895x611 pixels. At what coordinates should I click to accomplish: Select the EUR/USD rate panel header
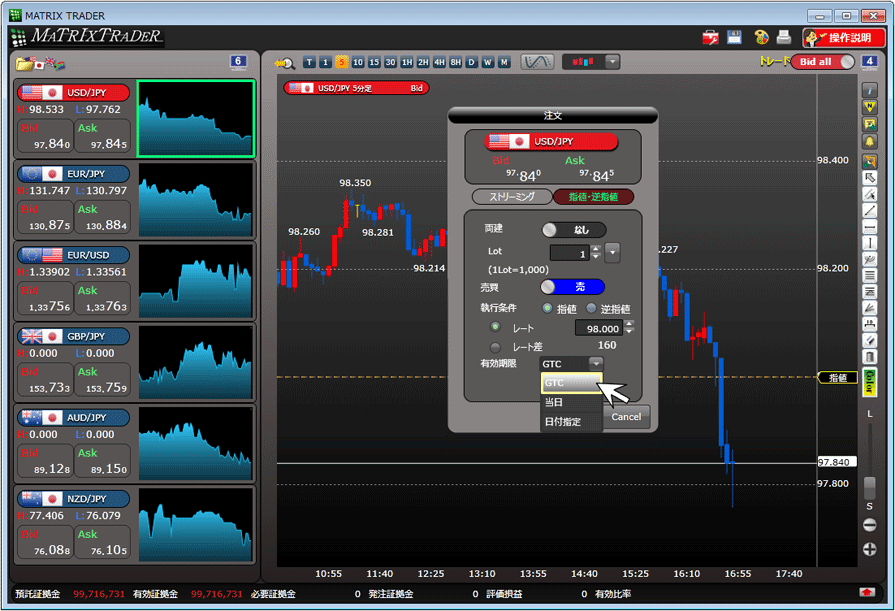73,255
